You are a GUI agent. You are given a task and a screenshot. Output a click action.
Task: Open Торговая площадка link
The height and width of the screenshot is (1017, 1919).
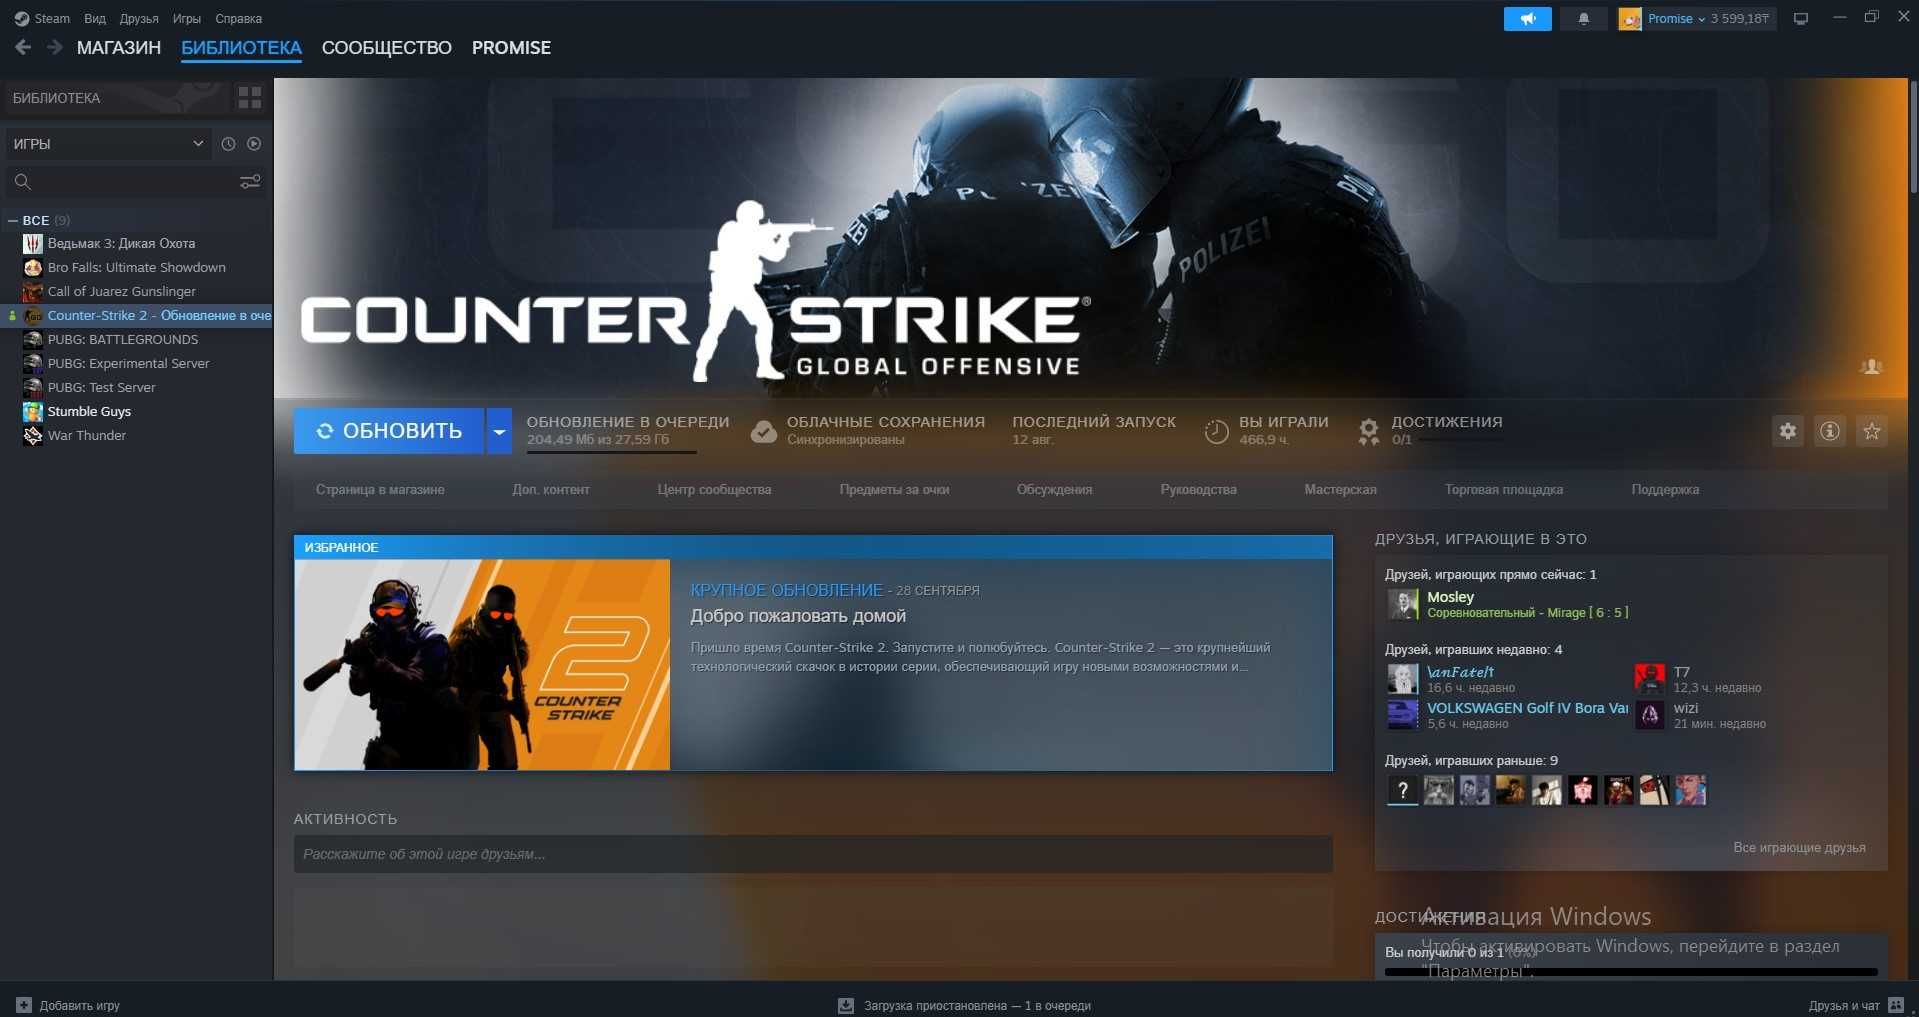pyautogui.click(x=1504, y=489)
